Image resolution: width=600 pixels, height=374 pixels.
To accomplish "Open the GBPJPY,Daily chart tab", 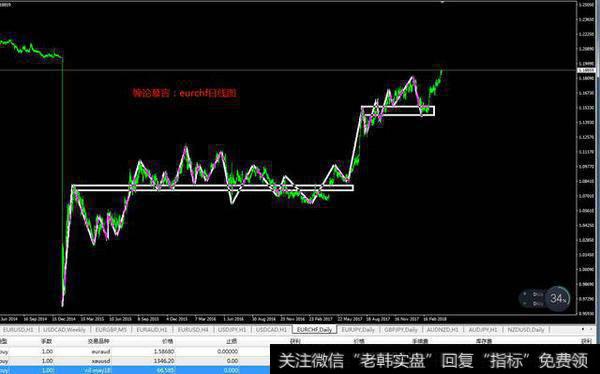I will [401, 330].
